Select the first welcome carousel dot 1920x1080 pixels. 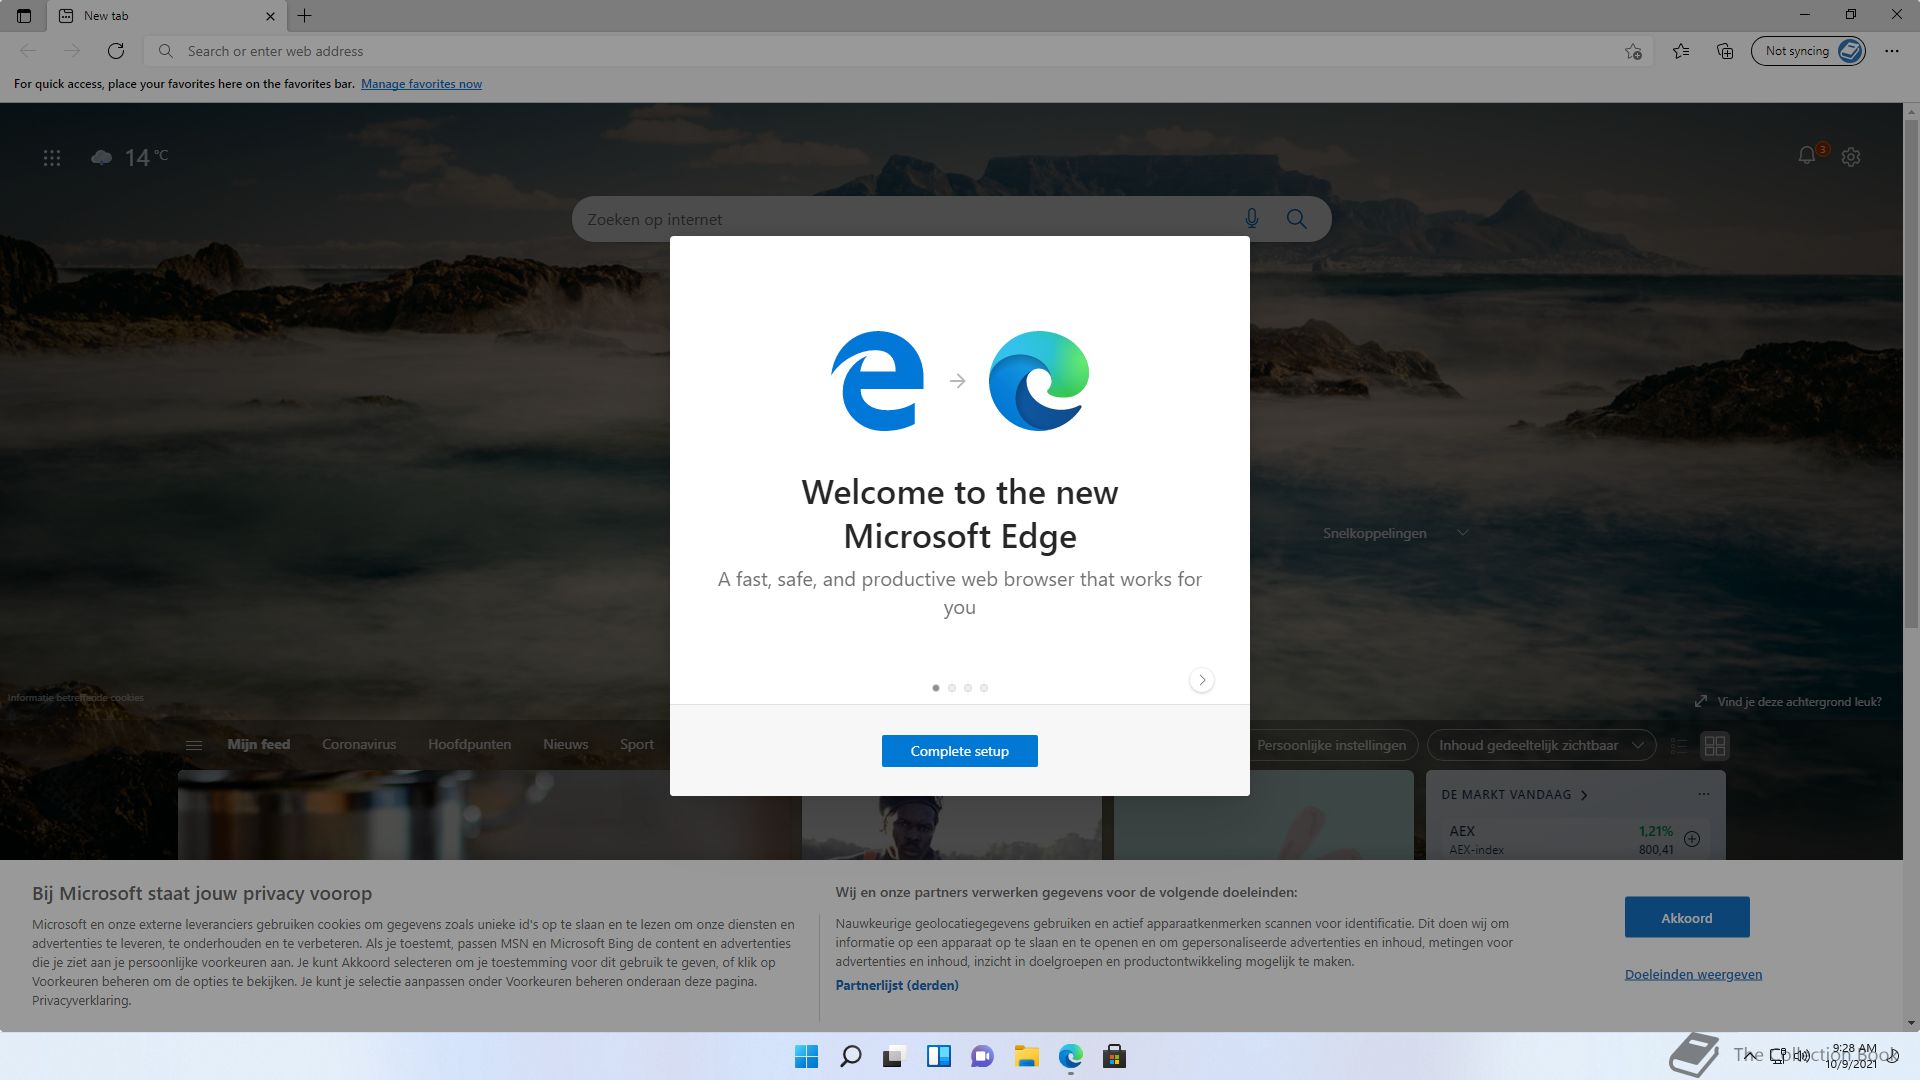click(936, 688)
